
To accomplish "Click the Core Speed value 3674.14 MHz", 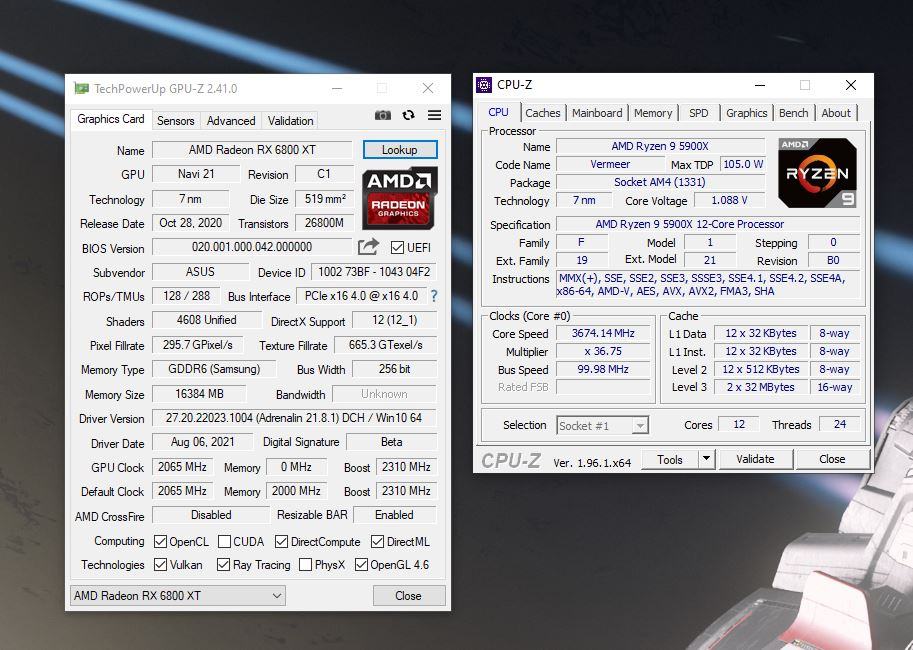I will click(603, 333).
